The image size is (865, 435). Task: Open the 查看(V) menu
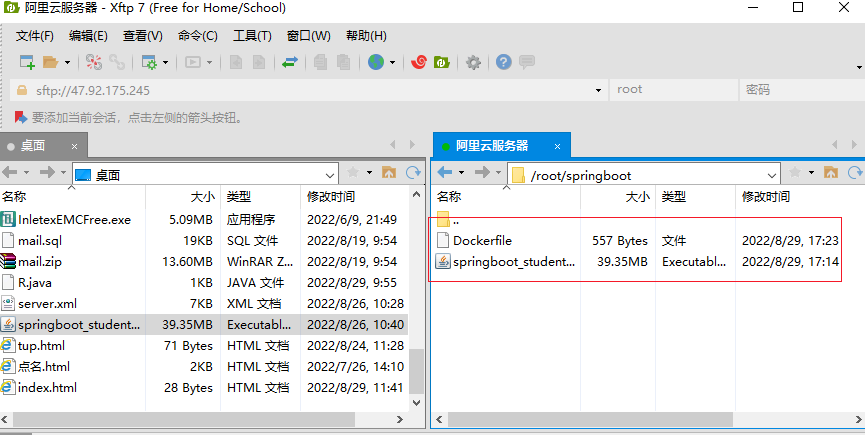[x=143, y=36]
